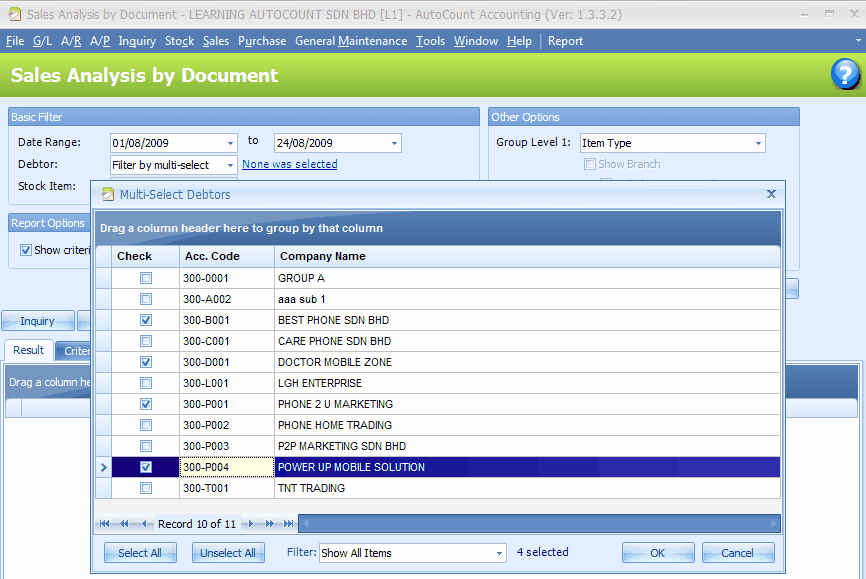Check the box for CARE PHONE SDN BHD

[145, 341]
